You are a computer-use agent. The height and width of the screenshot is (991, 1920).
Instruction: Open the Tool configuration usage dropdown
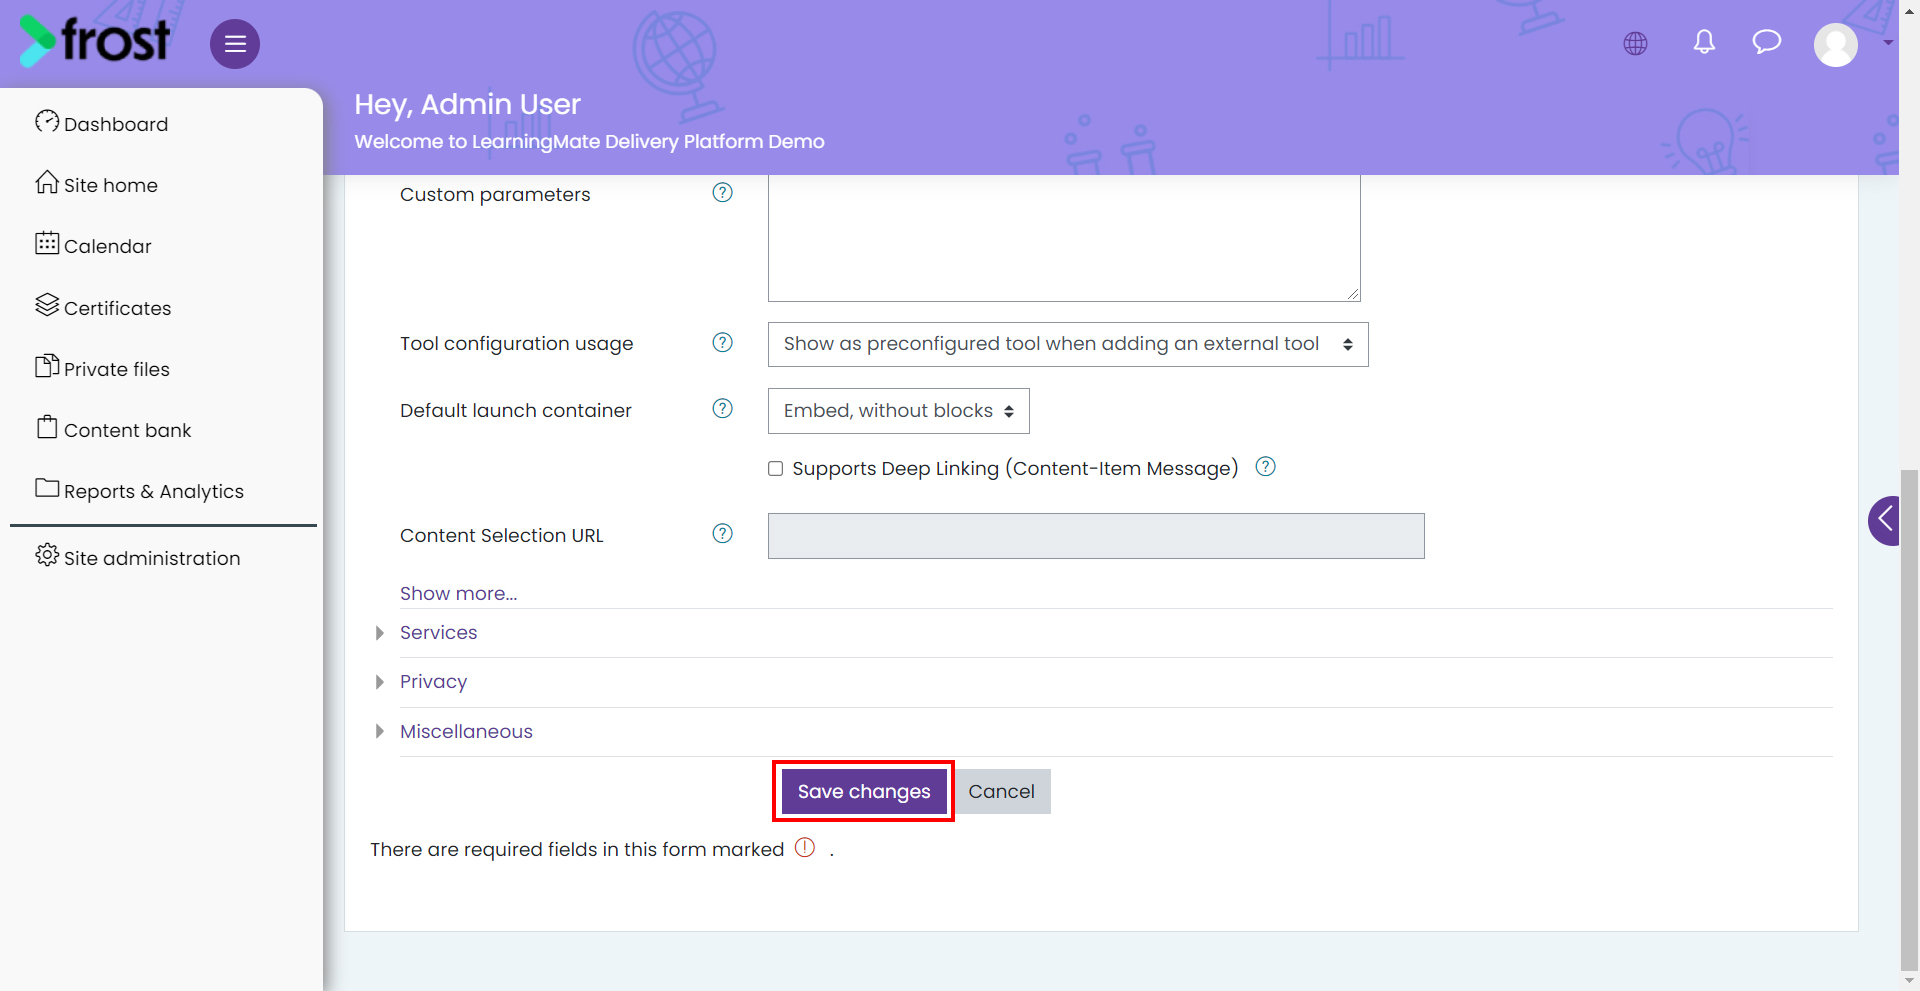(x=1068, y=344)
